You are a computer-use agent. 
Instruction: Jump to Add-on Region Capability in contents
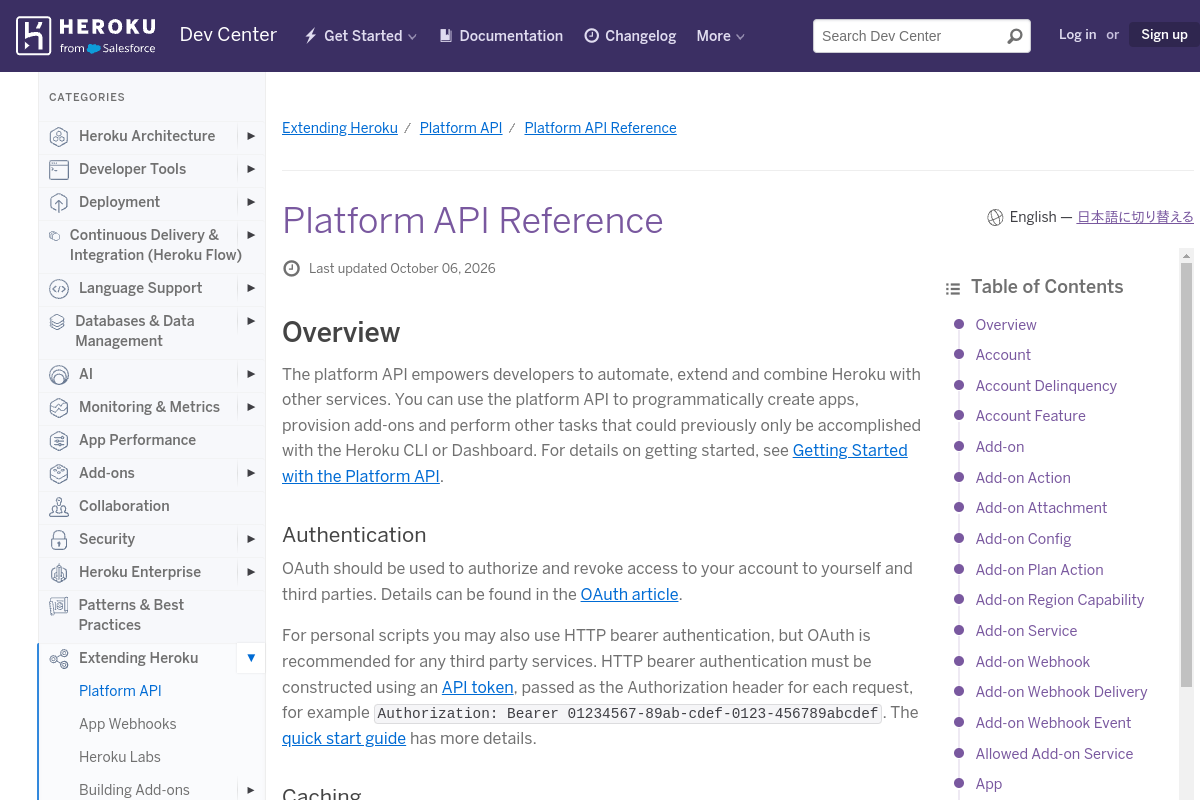1060,600
